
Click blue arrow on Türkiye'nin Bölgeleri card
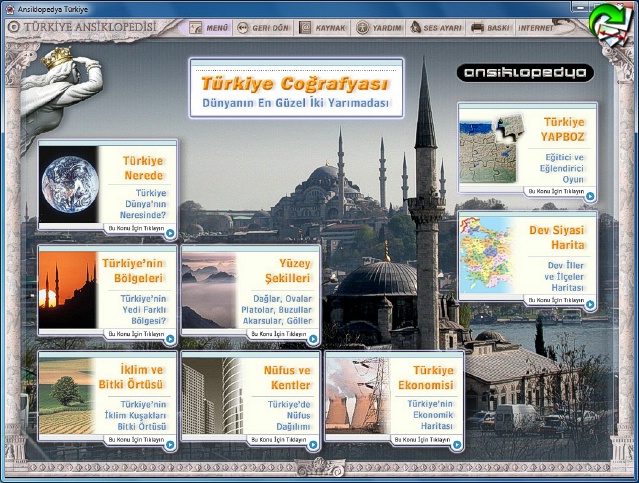pos(170,335)
